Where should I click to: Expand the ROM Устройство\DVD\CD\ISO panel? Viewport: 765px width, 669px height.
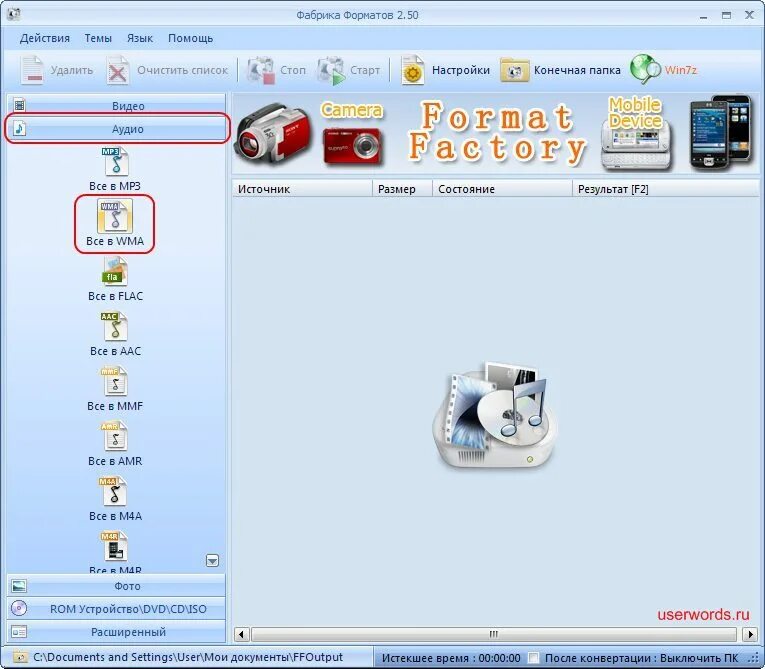[116, 608]
